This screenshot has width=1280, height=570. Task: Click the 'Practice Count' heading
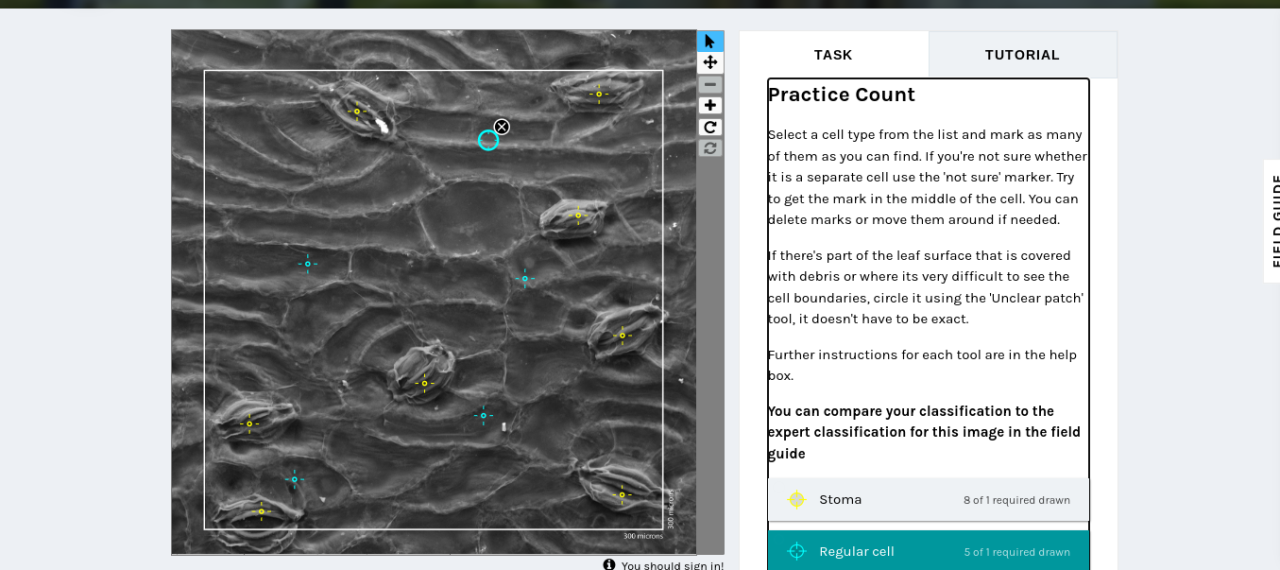tap(841, 95)
